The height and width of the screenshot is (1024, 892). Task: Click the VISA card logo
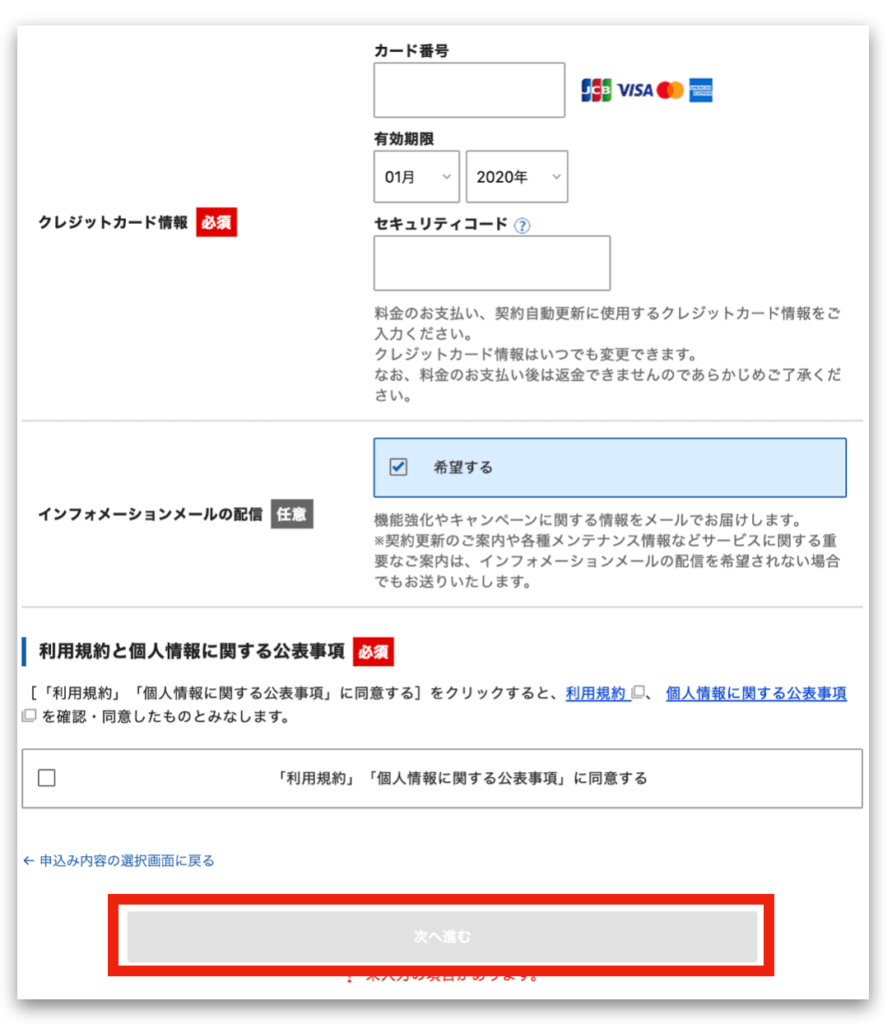tap(635, 90)
